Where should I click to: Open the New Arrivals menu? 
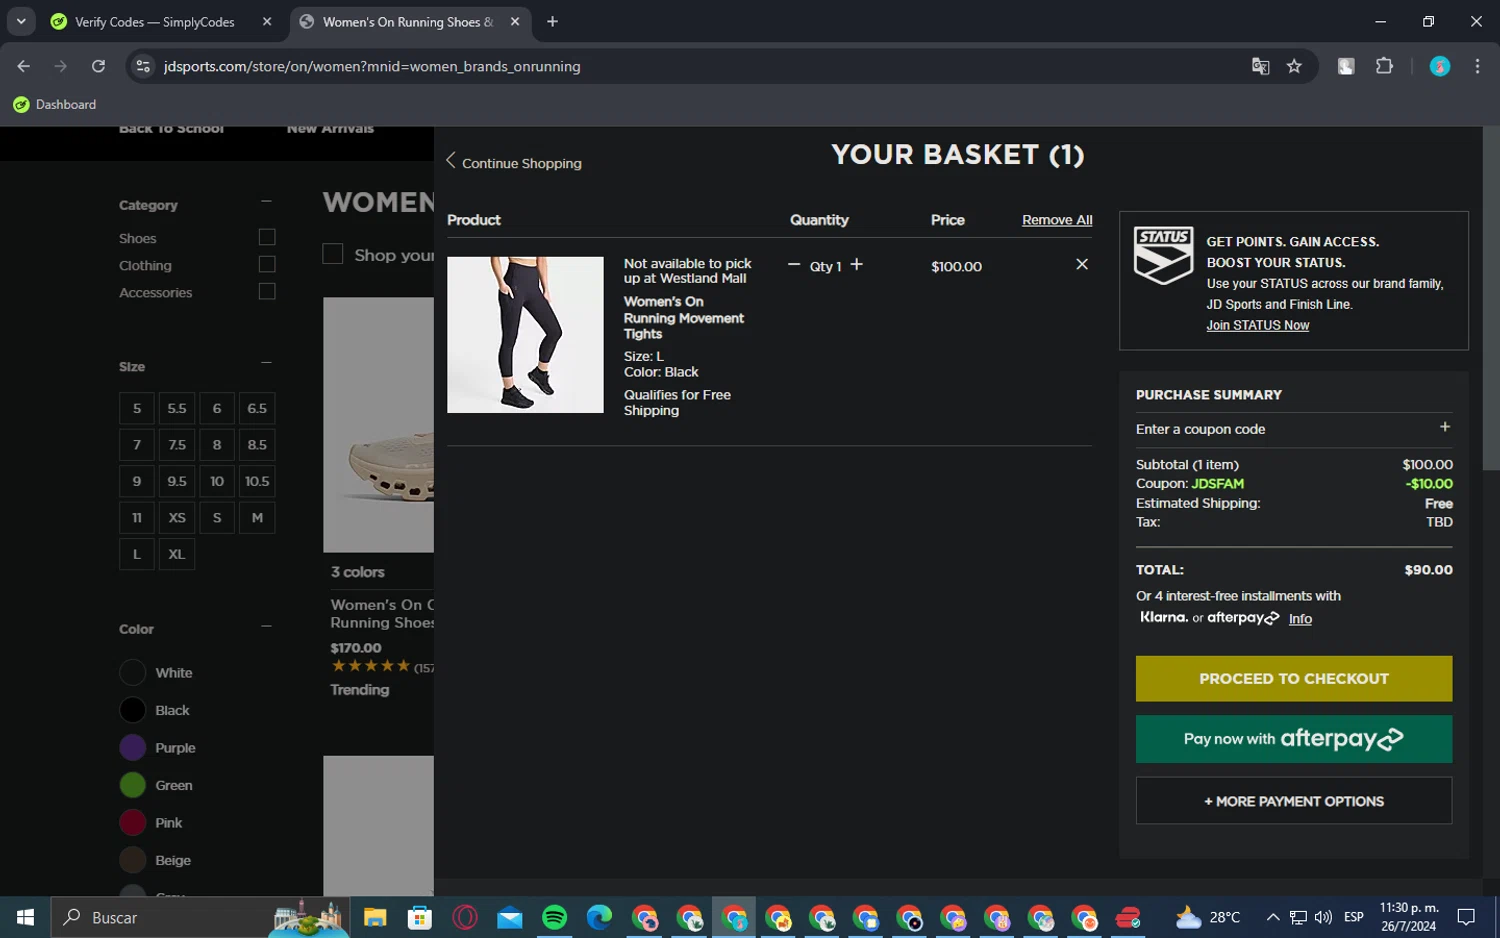pyautogui.click(x=330, y=129)
